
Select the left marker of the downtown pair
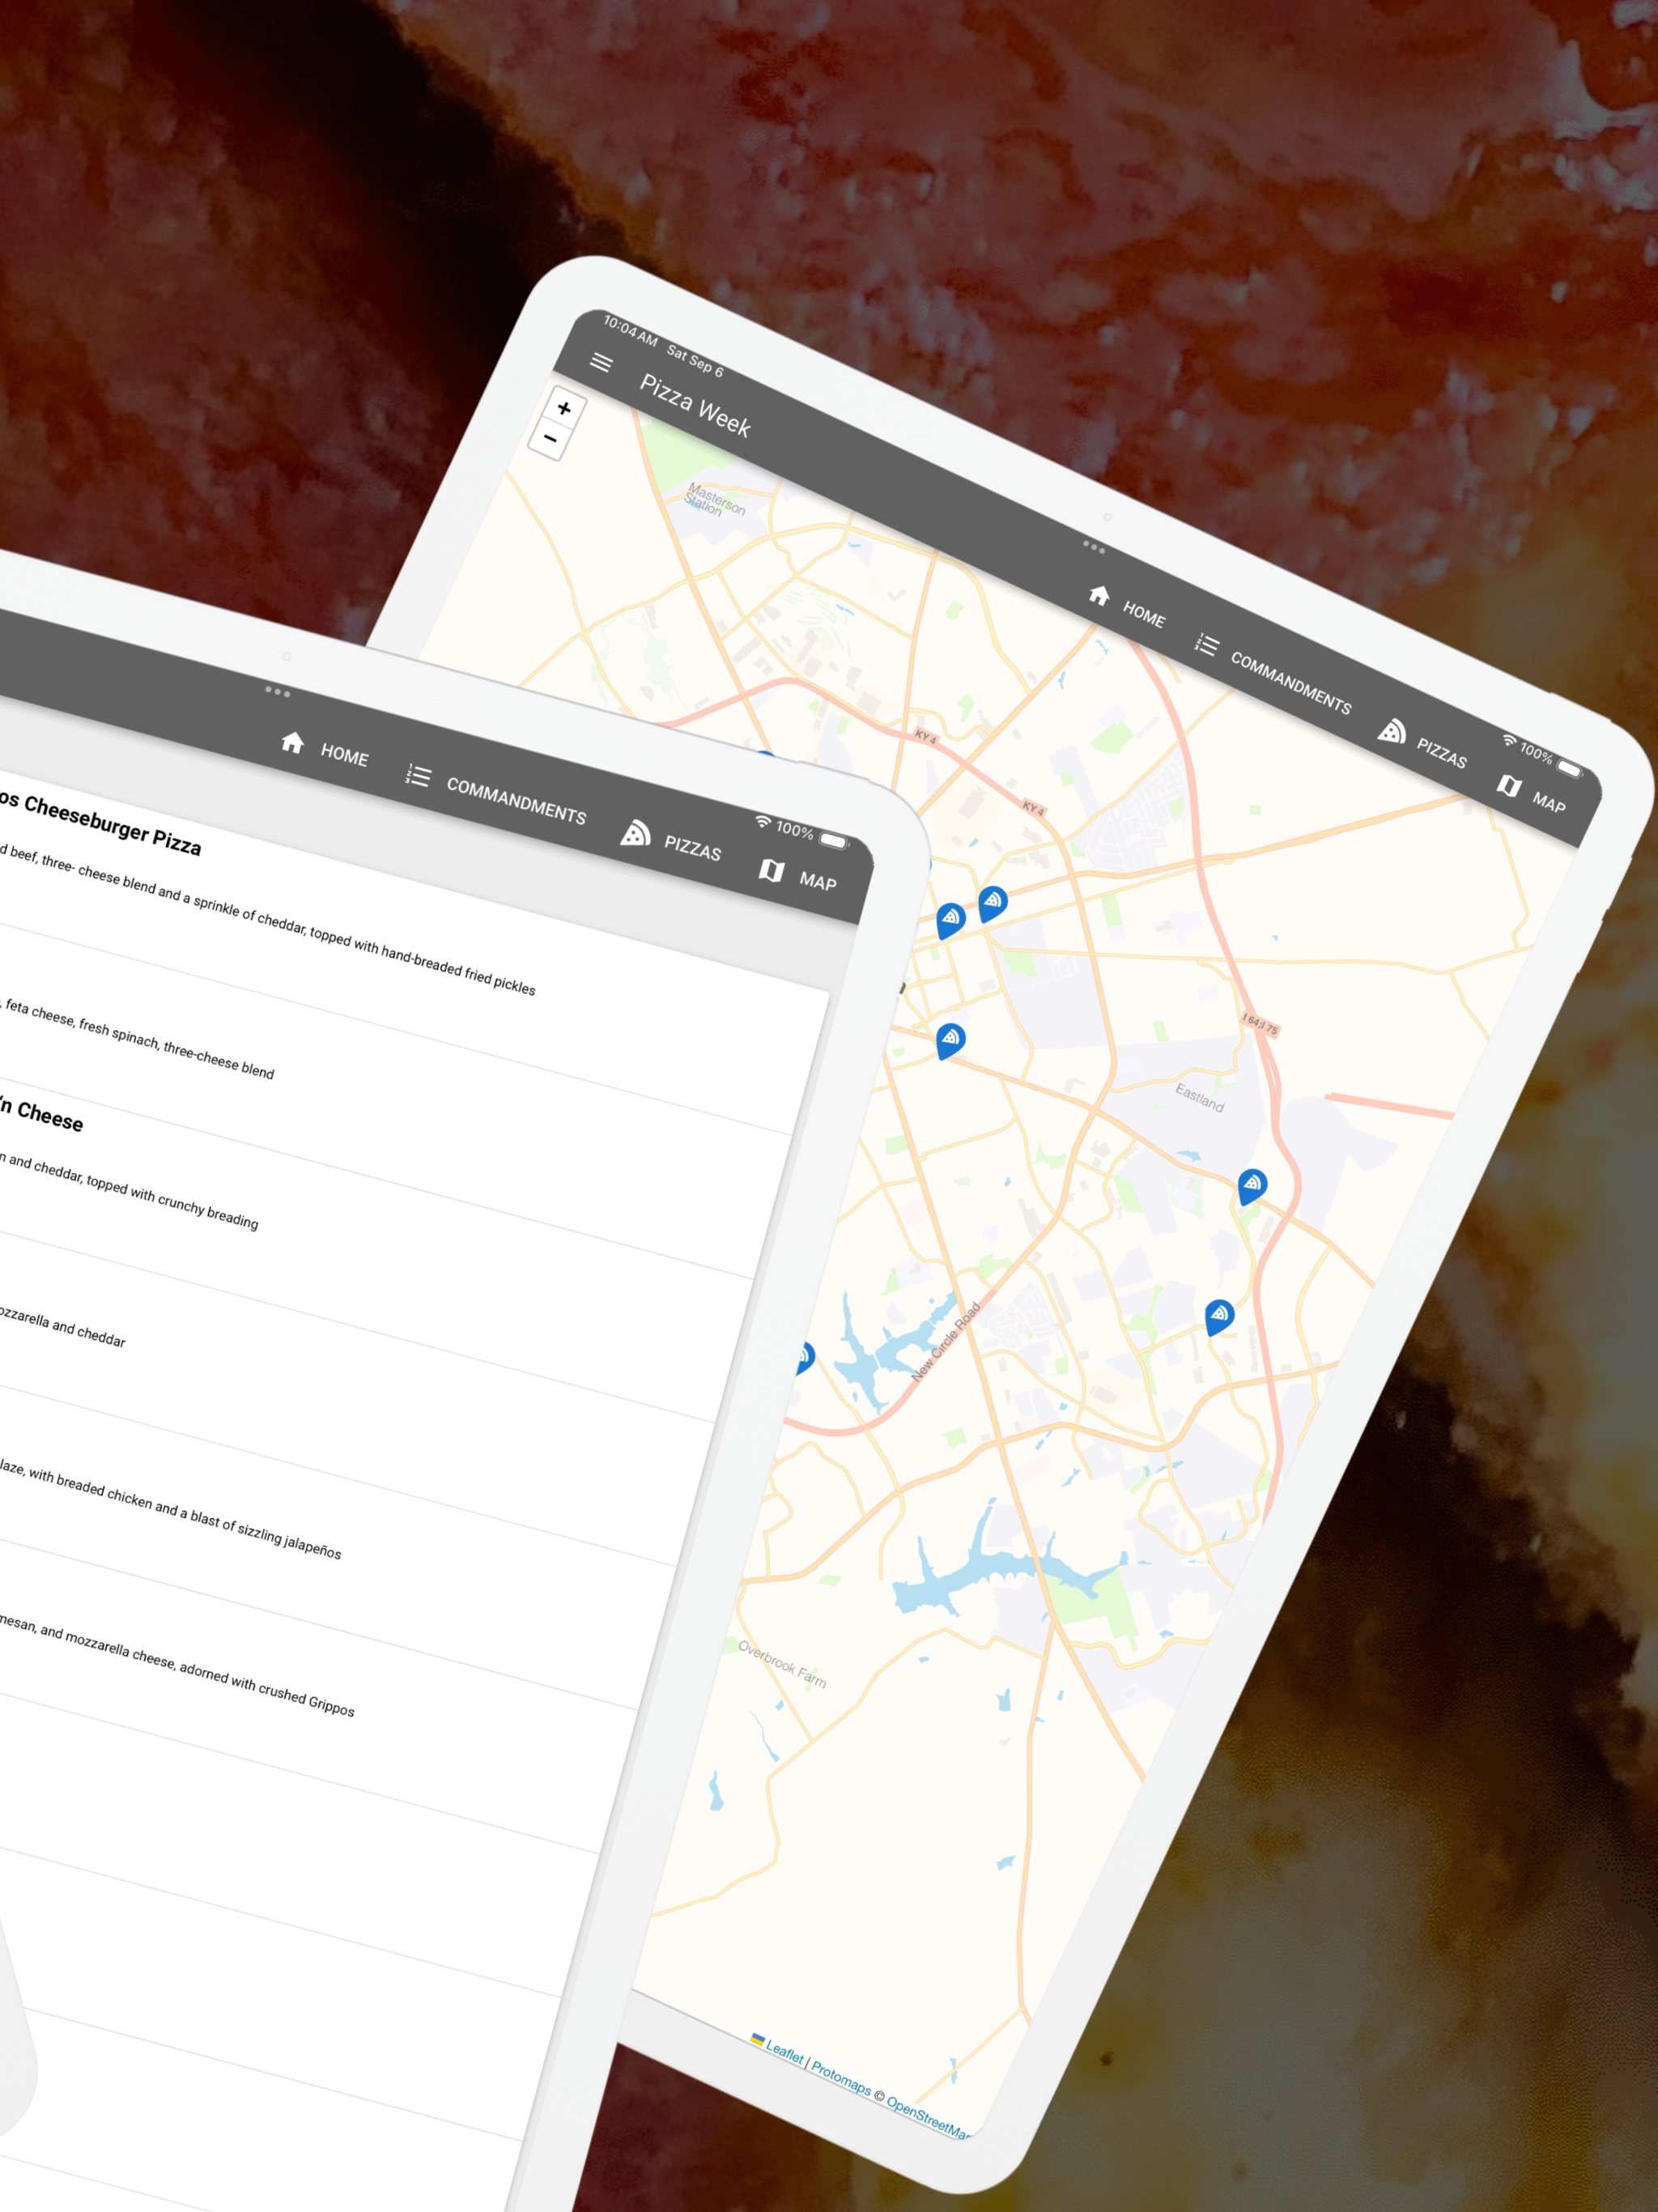[x=950, y=920]
